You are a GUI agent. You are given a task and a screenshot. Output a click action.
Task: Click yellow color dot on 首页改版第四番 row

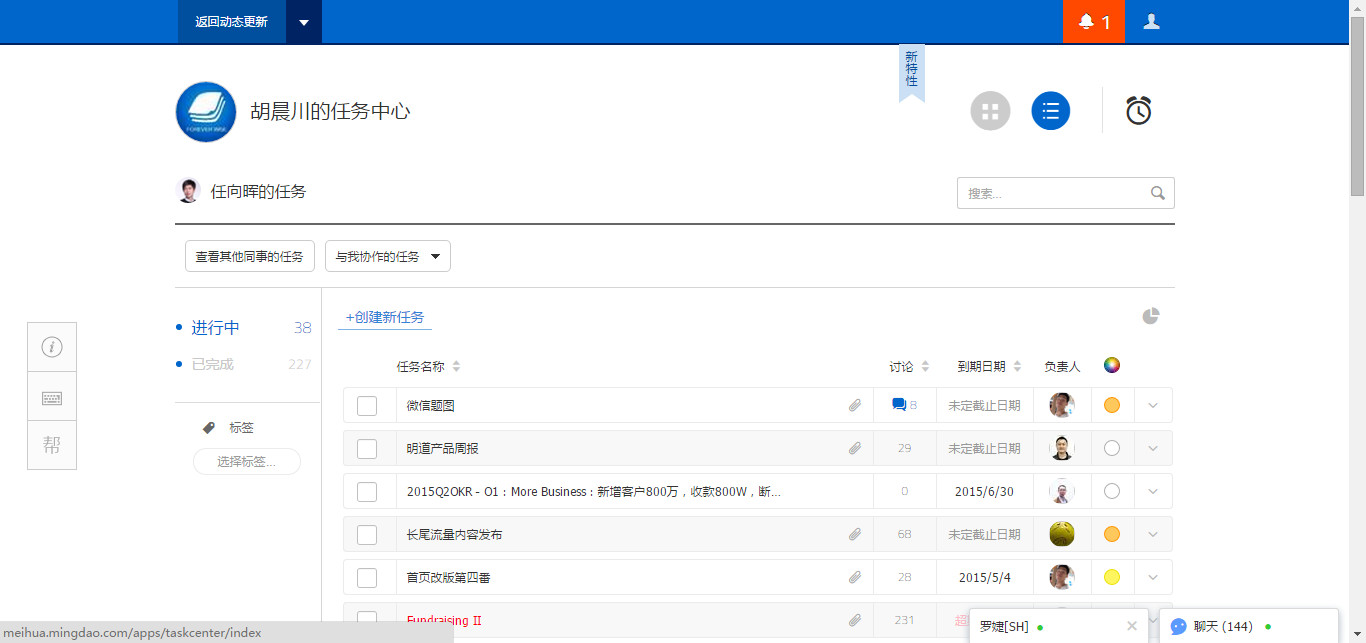coord(1112,577)
